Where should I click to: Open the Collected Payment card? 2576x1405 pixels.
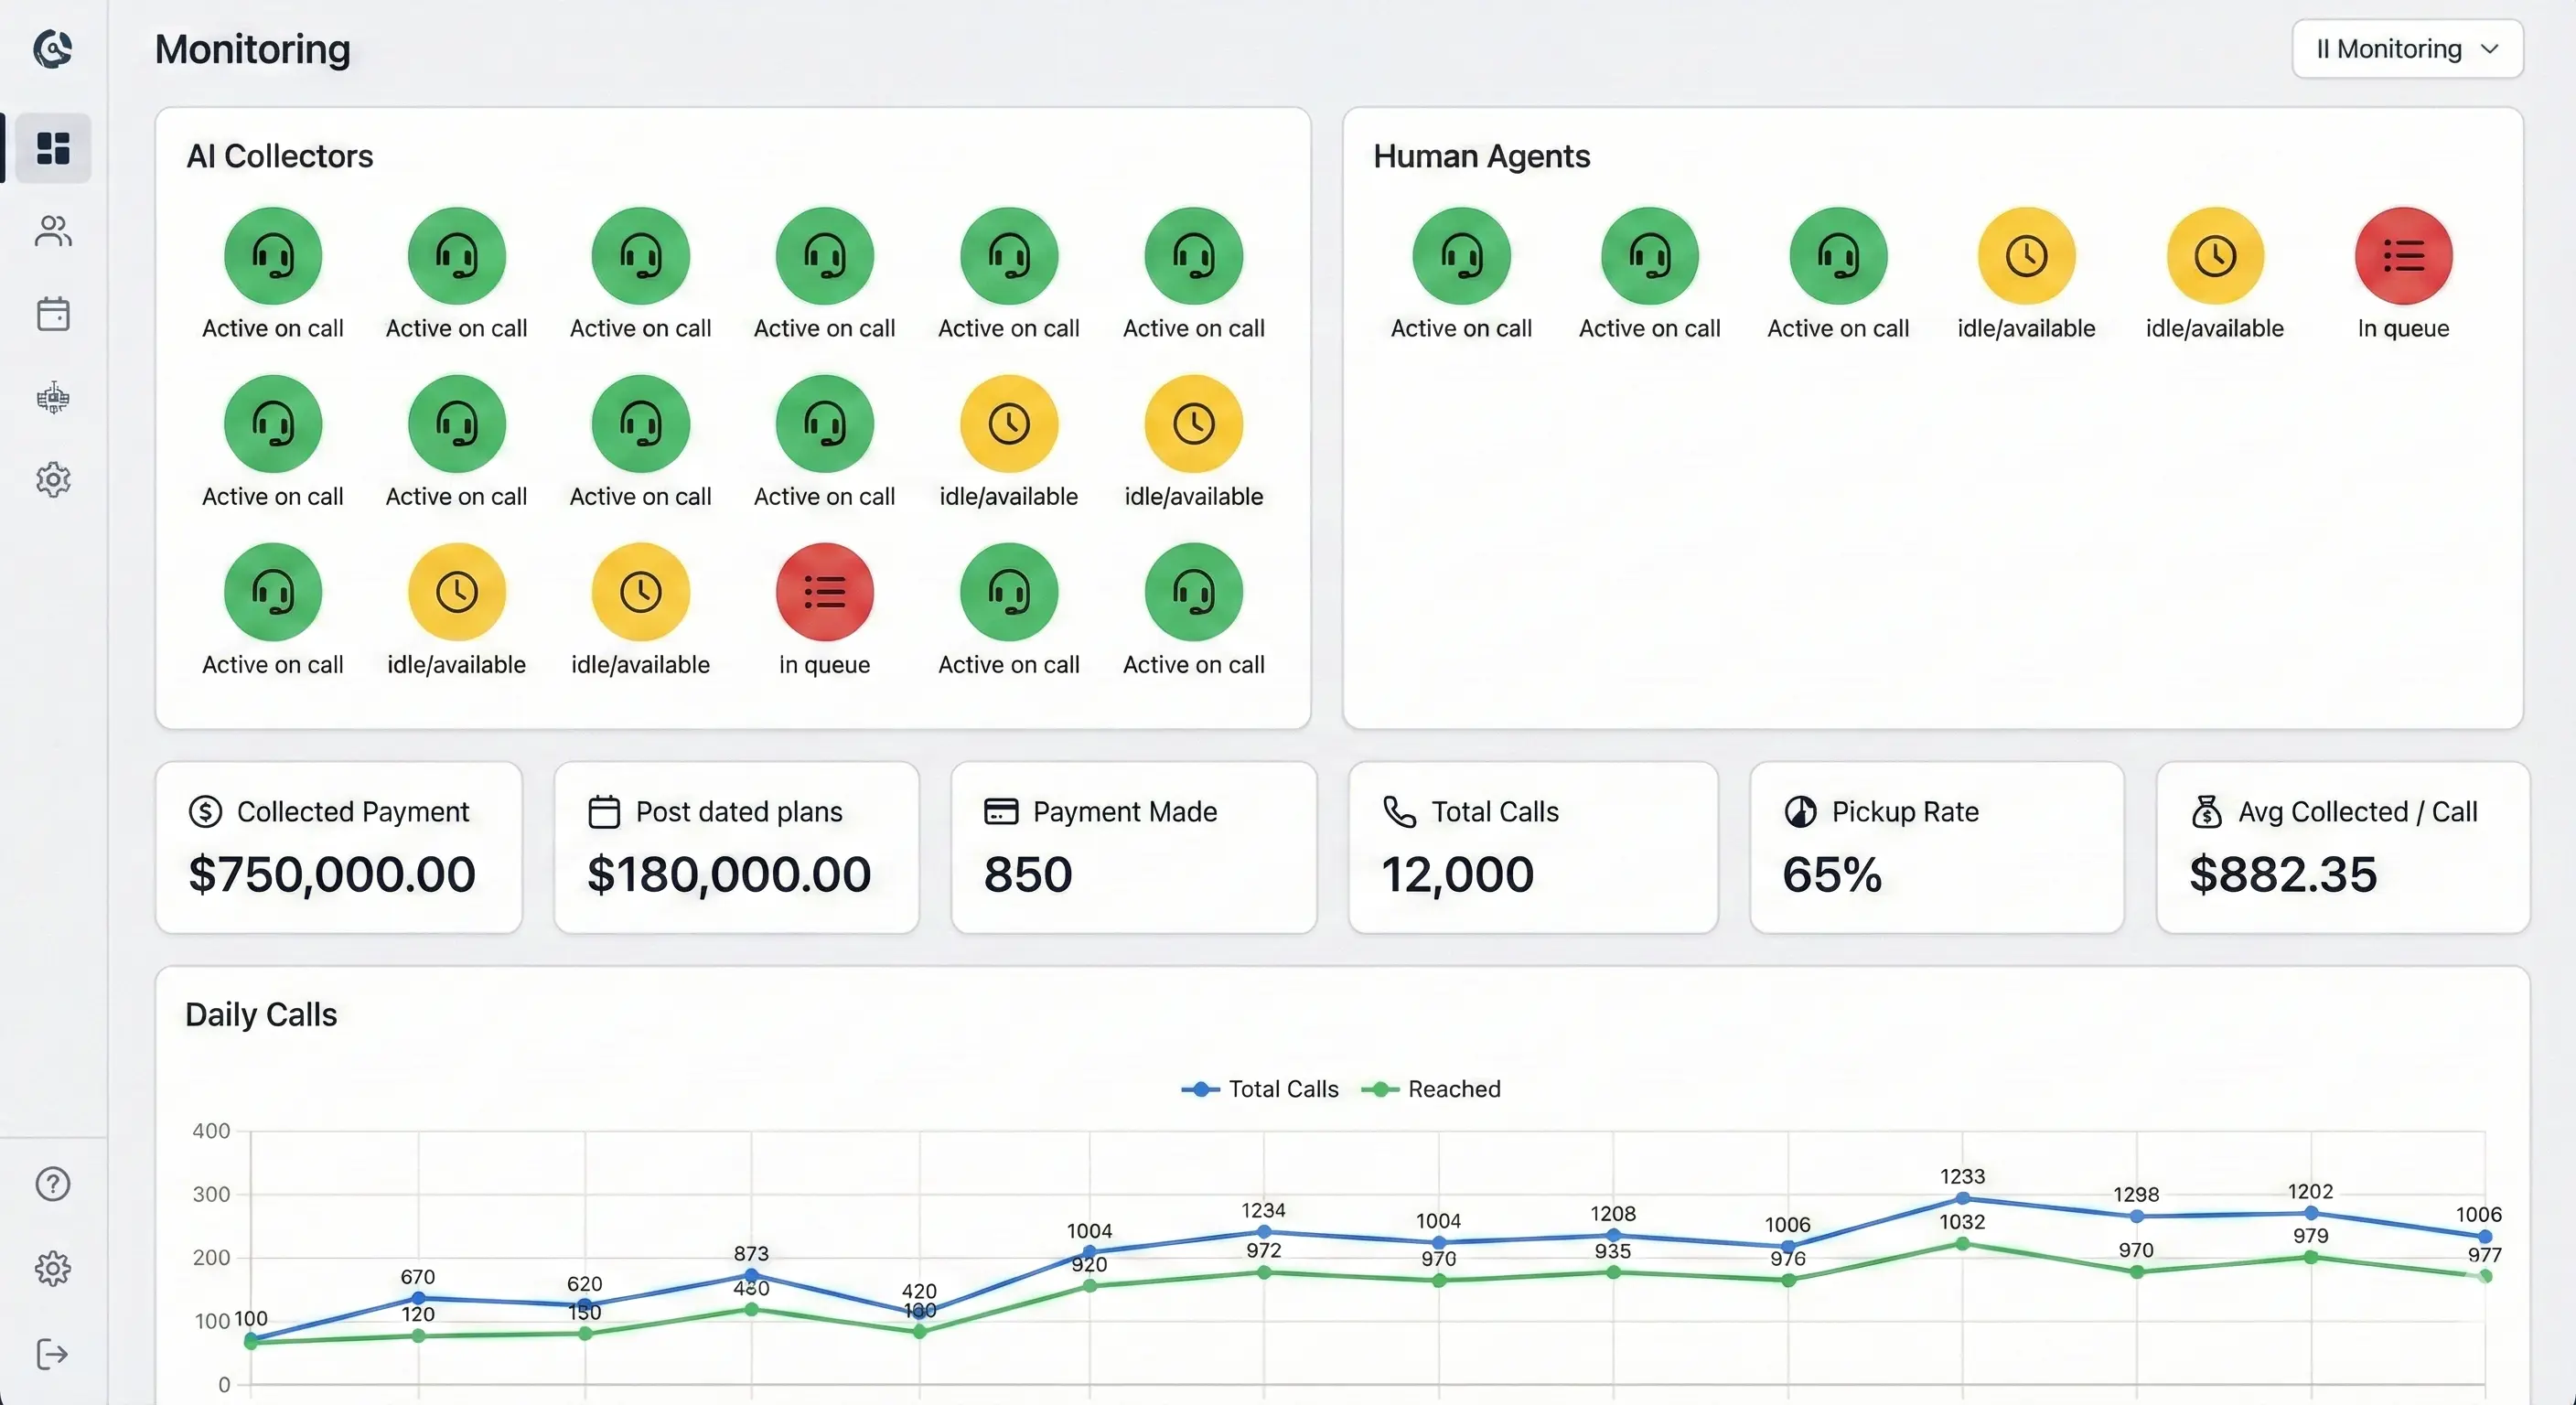[x=339, y=847]
